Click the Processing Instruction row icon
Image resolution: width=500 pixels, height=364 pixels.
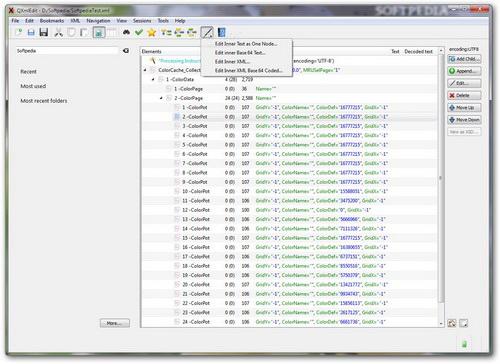153,61
